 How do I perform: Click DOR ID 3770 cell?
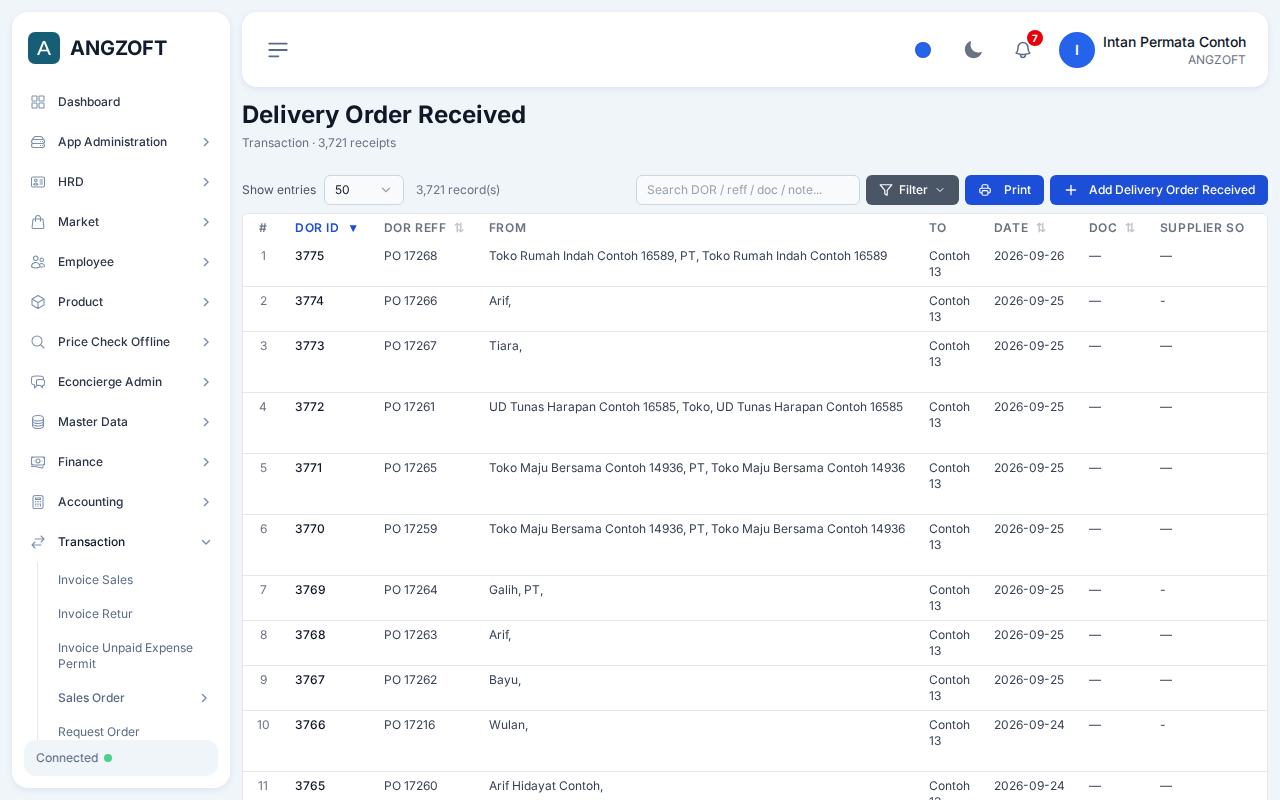(310, 529)
